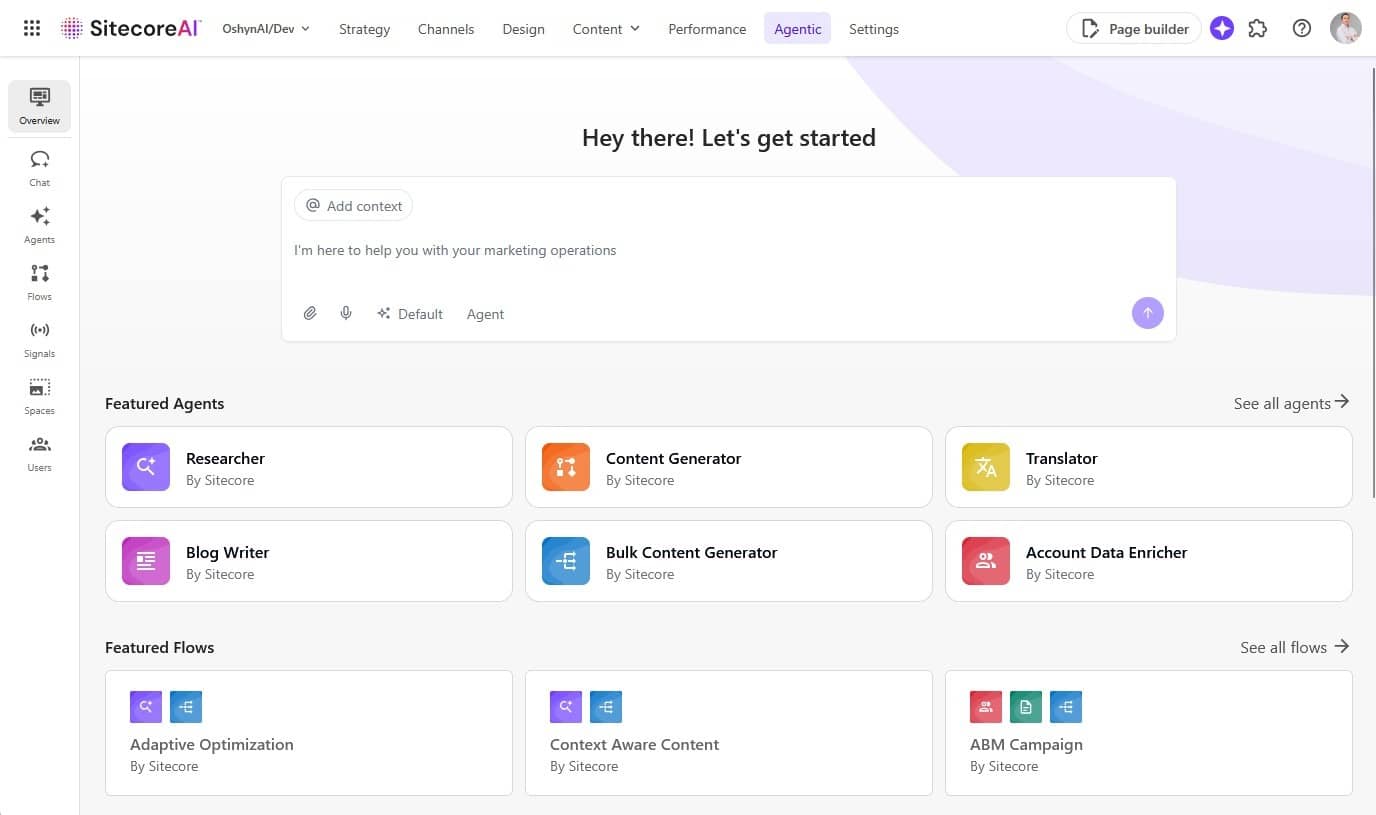The width and height of the screenshot is (1376, 815).
Task: Open the Default model selector
Action: pyautogui.click(x=410, y=313)
